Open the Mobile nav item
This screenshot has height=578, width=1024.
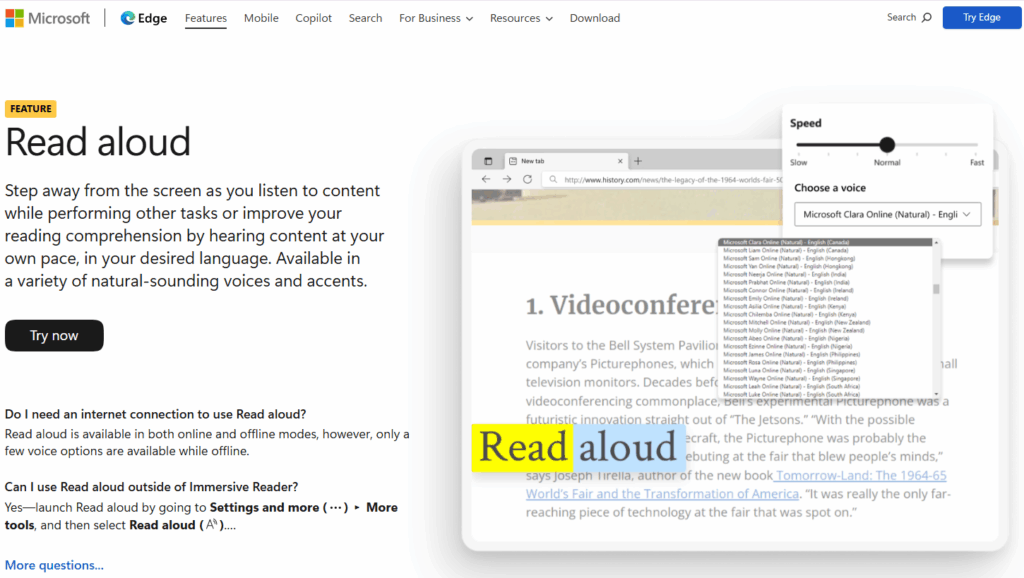(261, 18)
